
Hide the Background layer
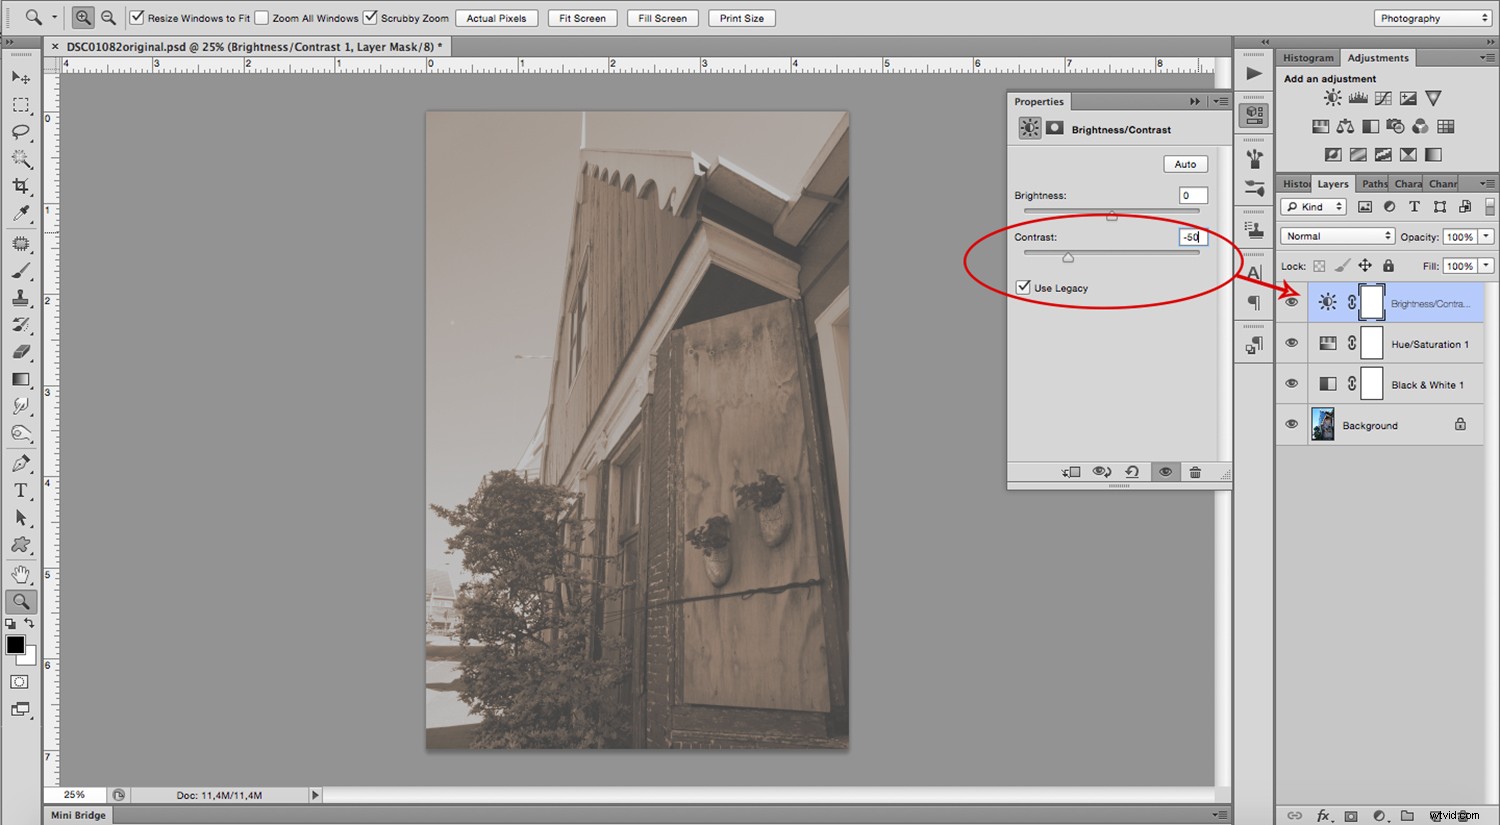pyautogui.click(x=1291, y=424)
